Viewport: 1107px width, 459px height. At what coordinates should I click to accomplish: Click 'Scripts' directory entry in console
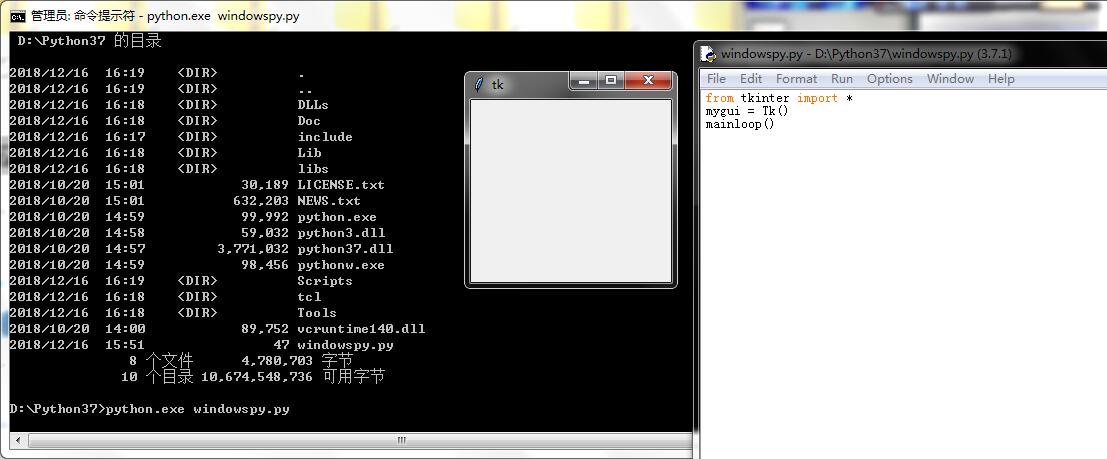[325, 281]
